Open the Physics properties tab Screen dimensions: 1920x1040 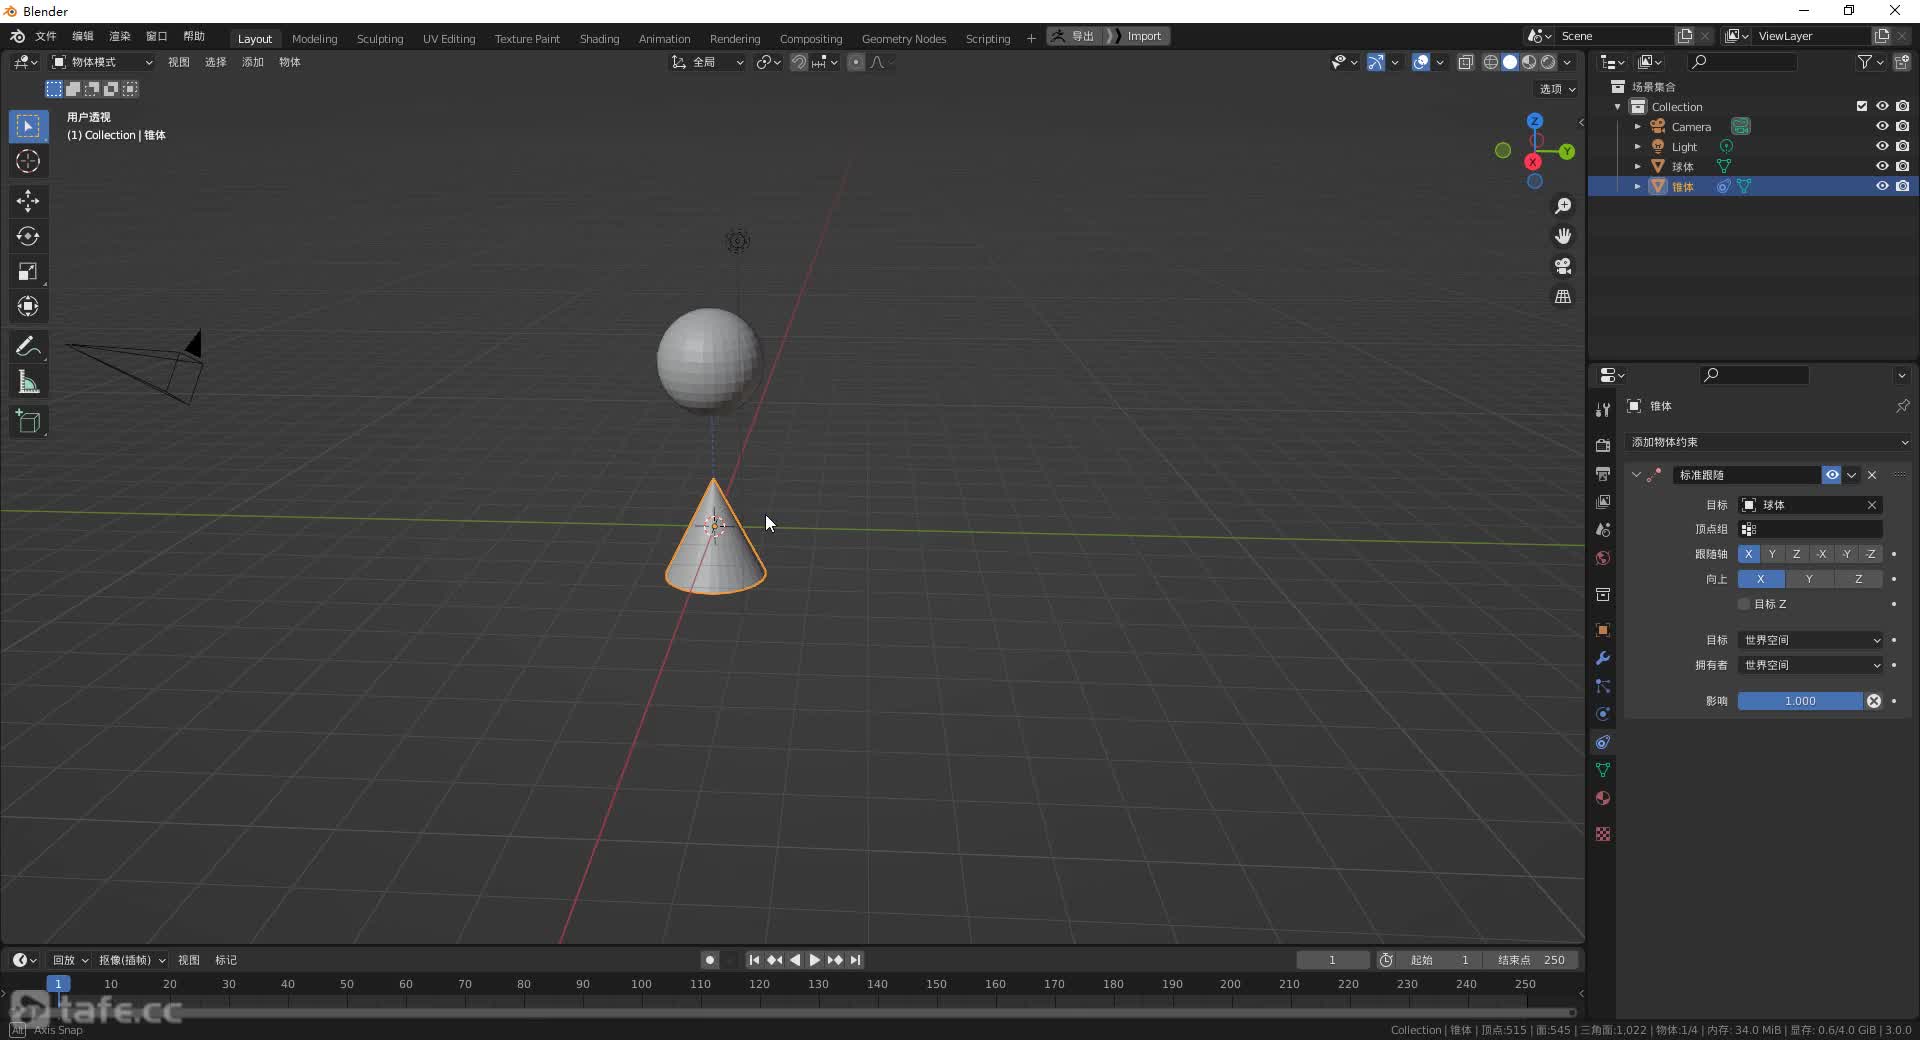1603,714
